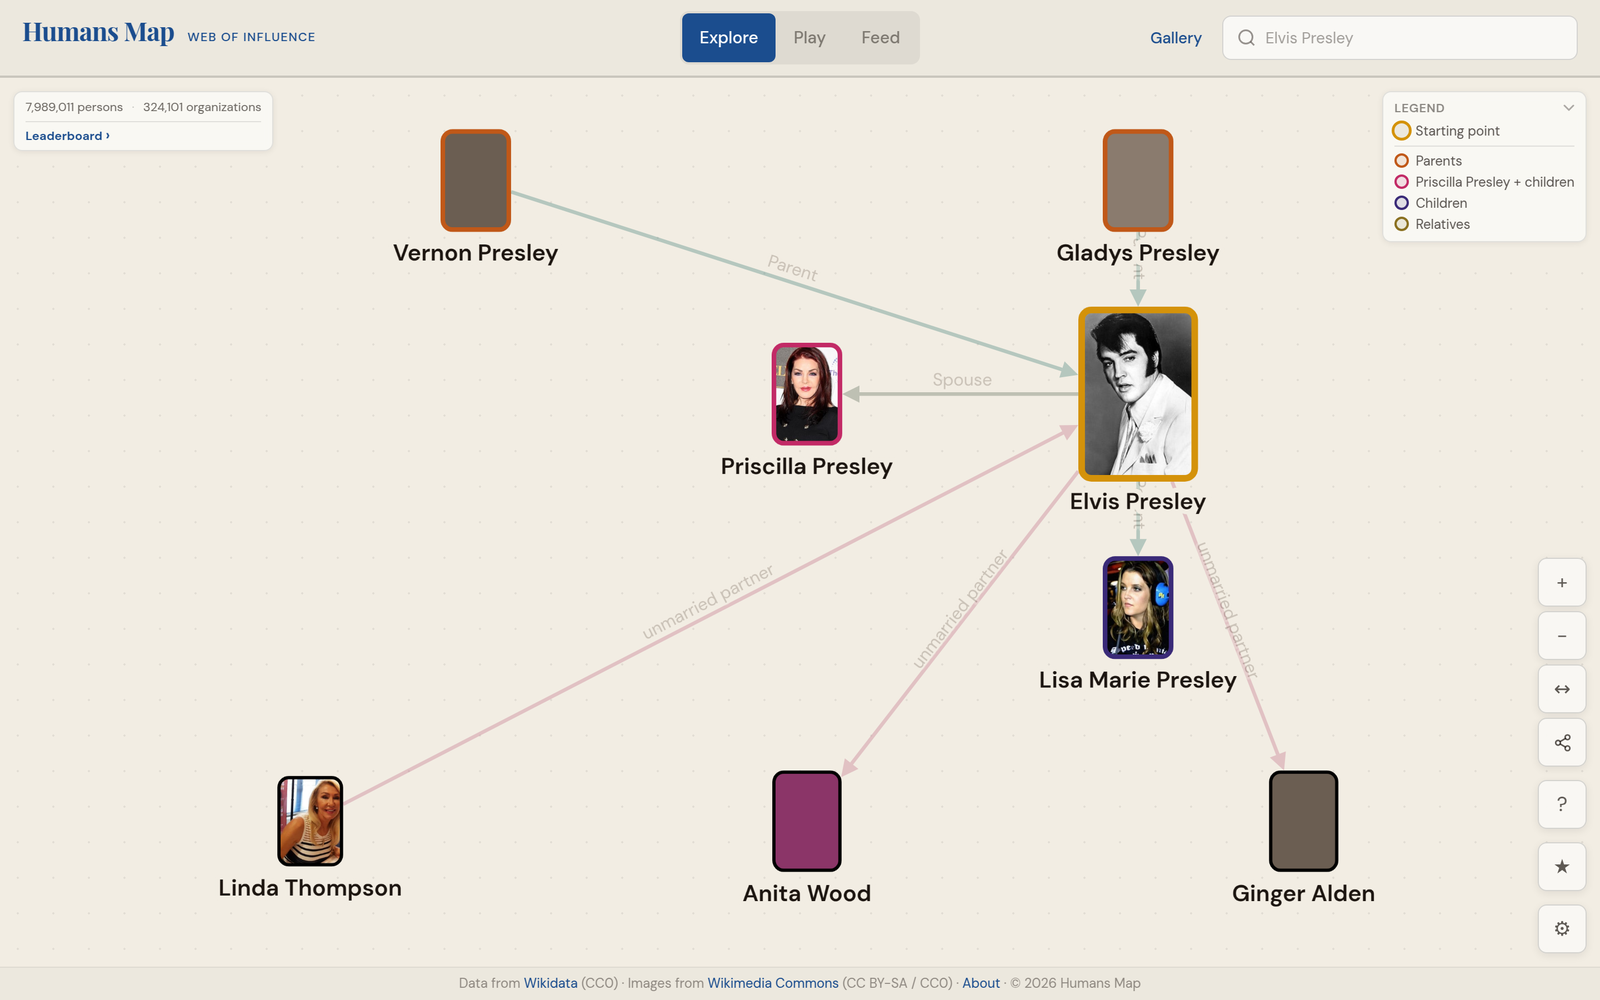This screenshot has height=1000, width=1600.
Task: Click the Priscilla Presley + children legend circle
Action: [1402, 182]
